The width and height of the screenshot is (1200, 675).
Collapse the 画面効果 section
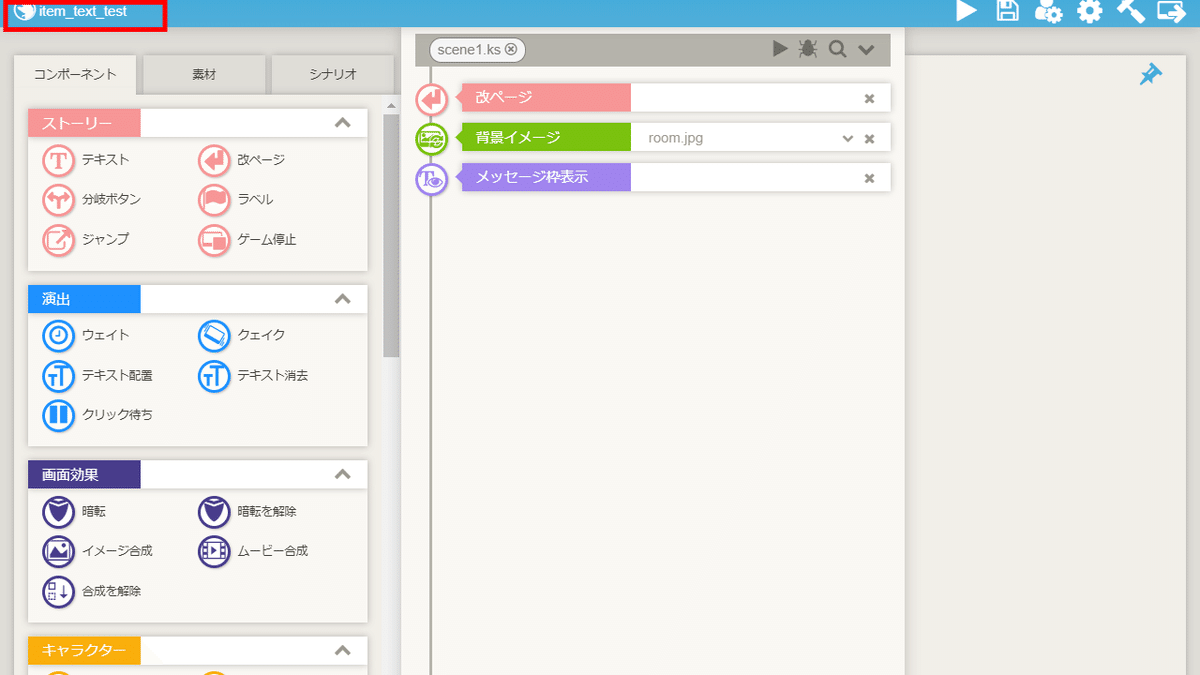pos(343,474)
